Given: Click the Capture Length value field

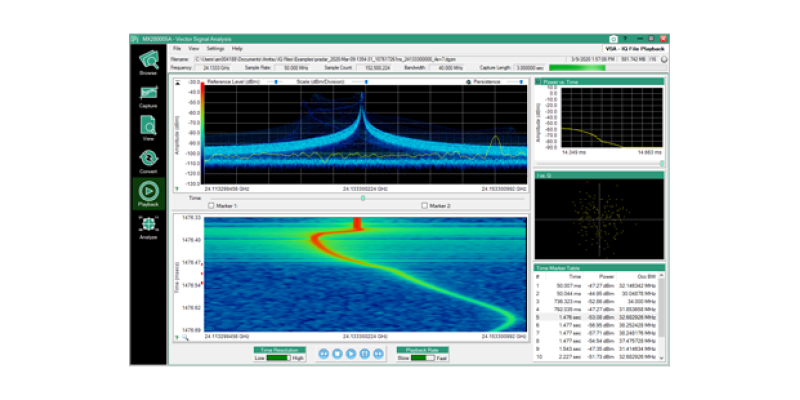Looking at the screenshot, I should 529,67.
